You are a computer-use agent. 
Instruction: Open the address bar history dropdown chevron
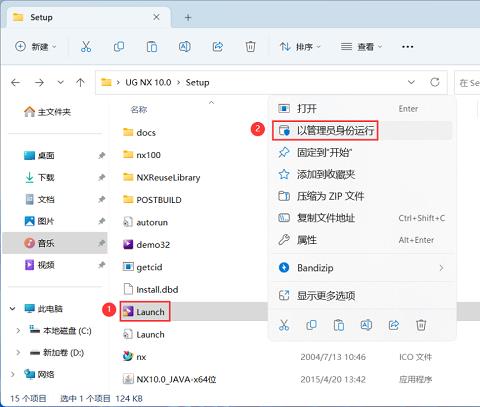click(x=411, y=82)
